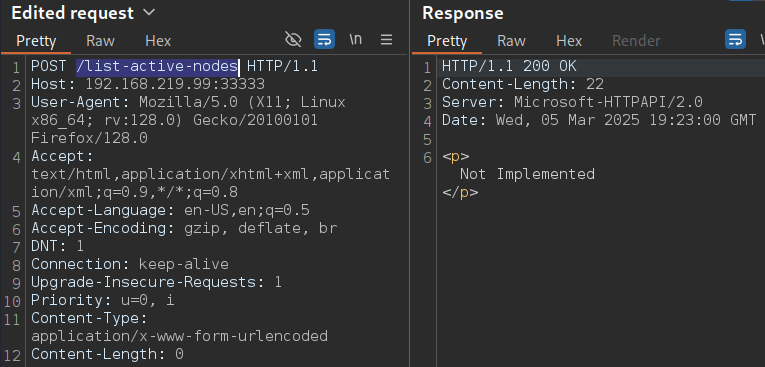Viewport: 765px width, 367px height.
Task: Click the Content-Length: 0 request line
Action: [107, 354]
